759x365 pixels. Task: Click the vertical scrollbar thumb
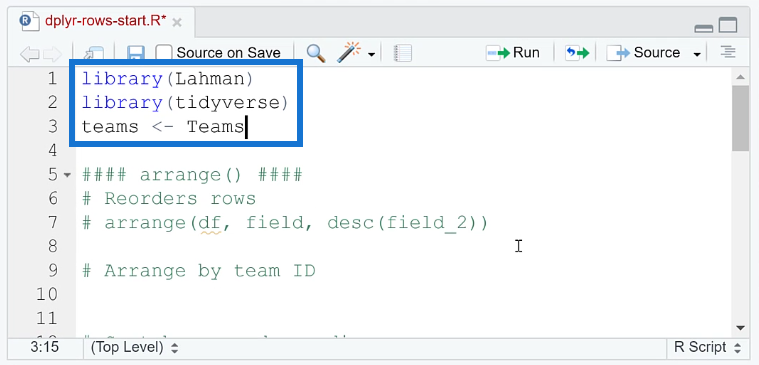[740, 119]
